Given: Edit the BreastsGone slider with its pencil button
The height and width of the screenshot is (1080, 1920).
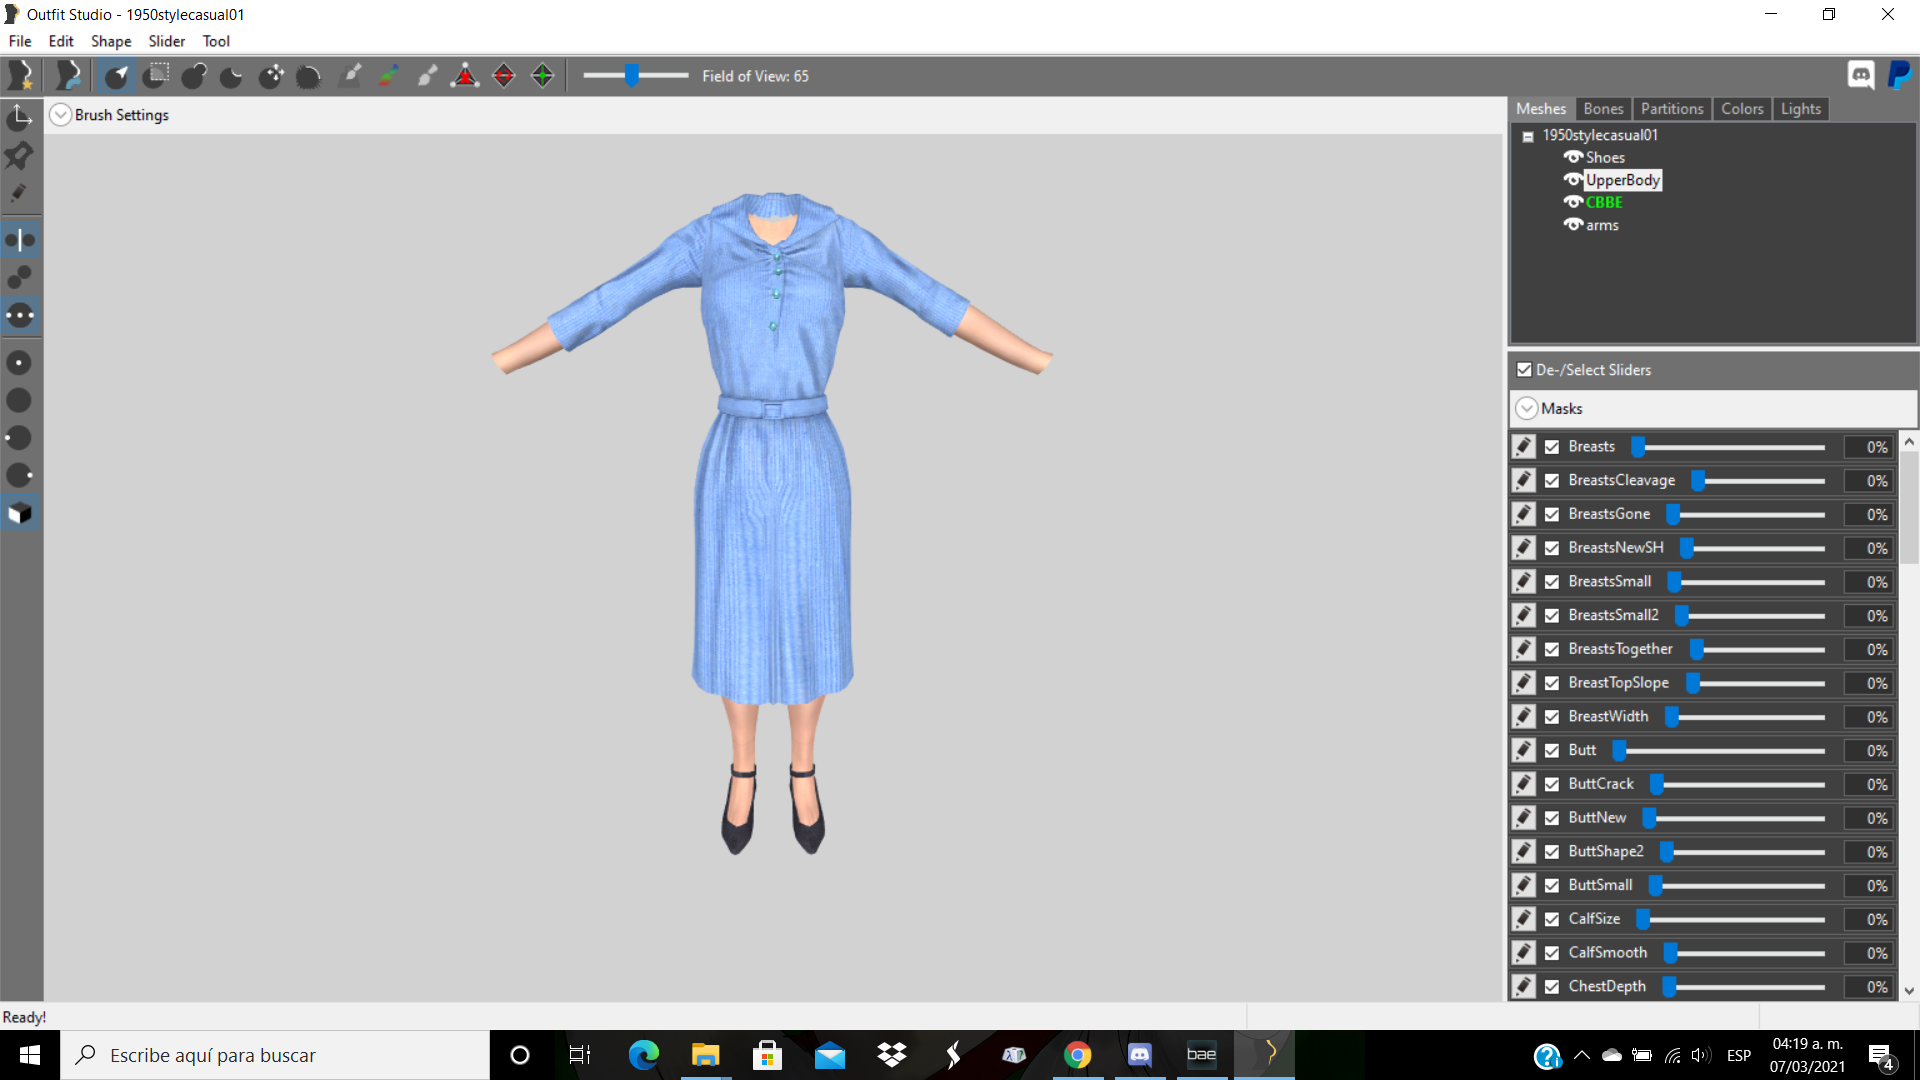Looking at the screenshot, I should pyautogui.click(x=1524, y=514).
